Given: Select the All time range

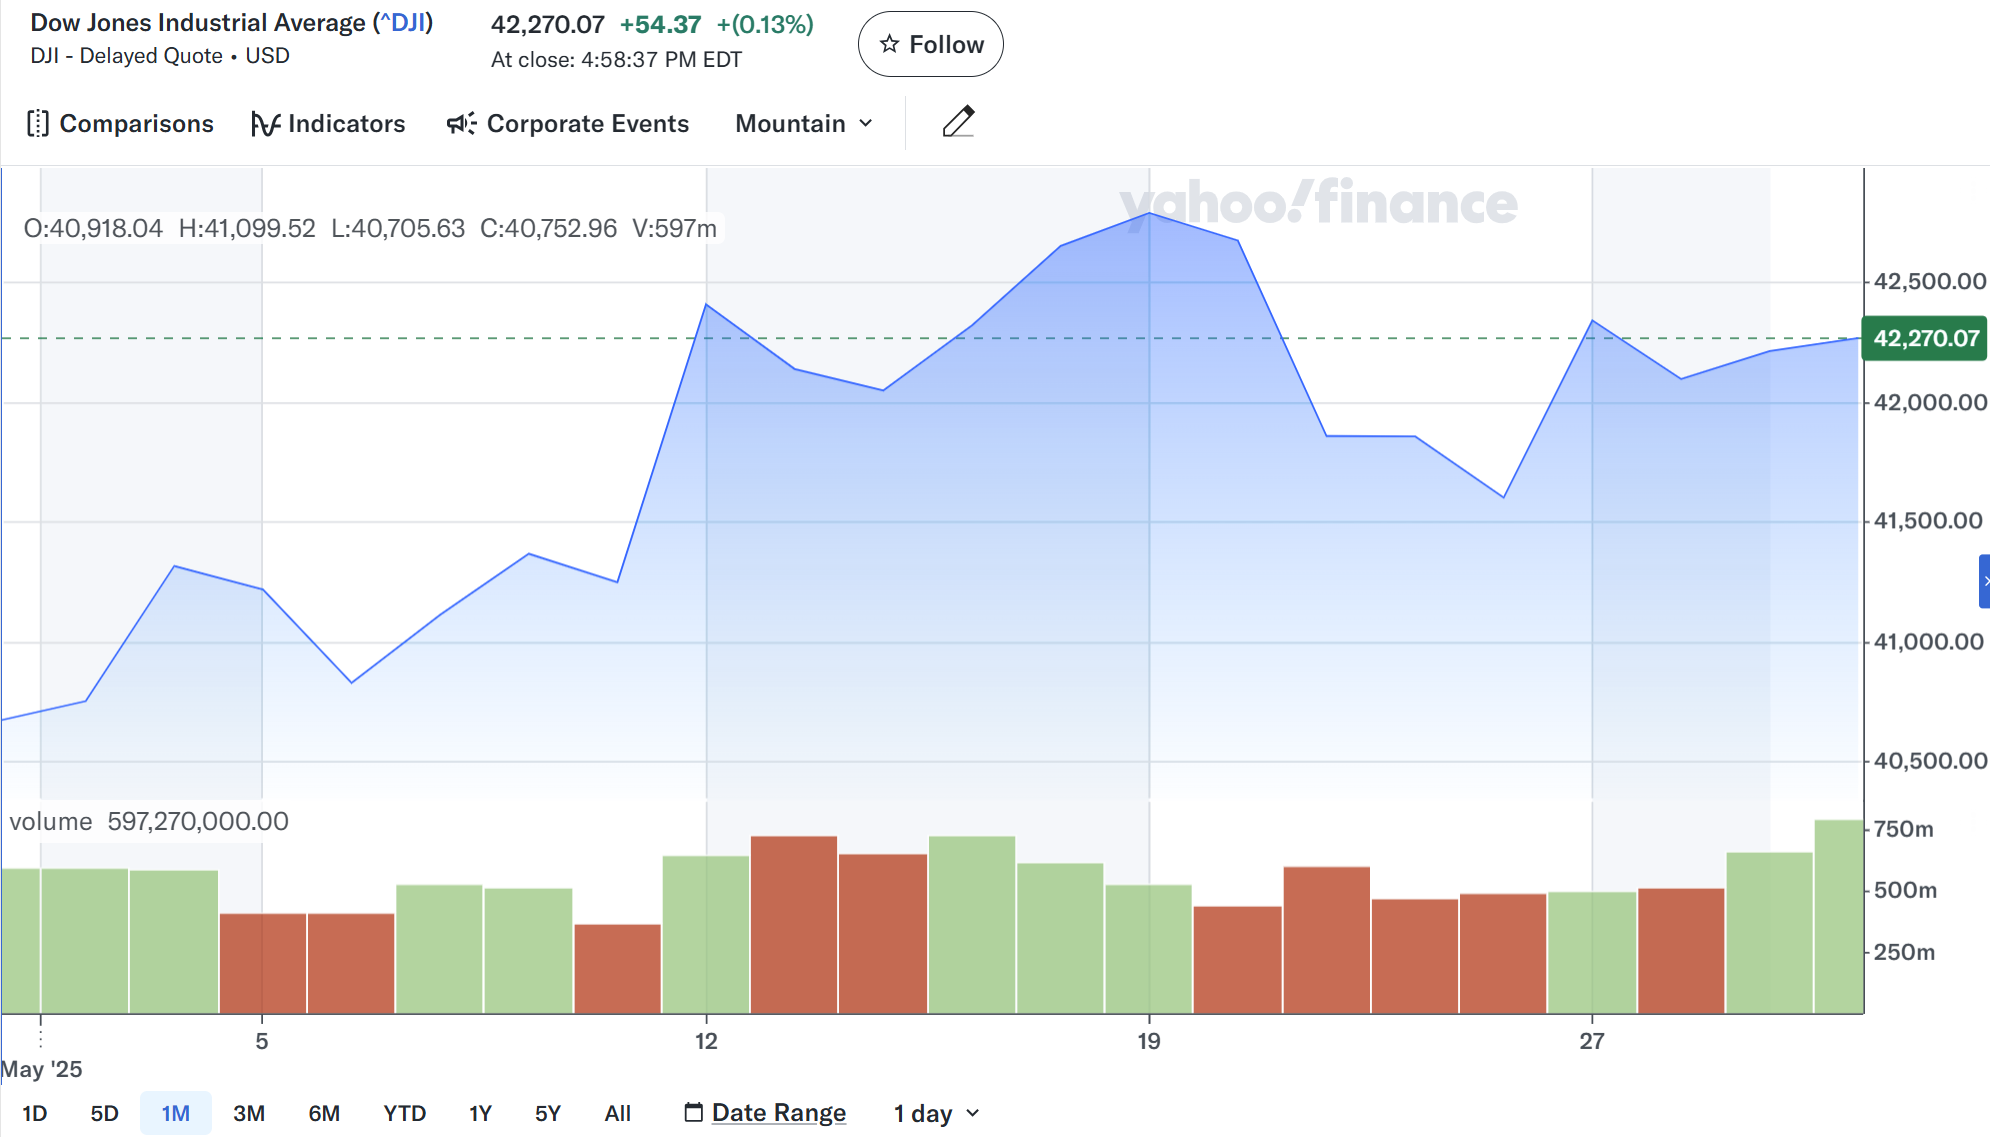Looking at the screenshot, I should pyautogui.click(x=618, y=1113).
